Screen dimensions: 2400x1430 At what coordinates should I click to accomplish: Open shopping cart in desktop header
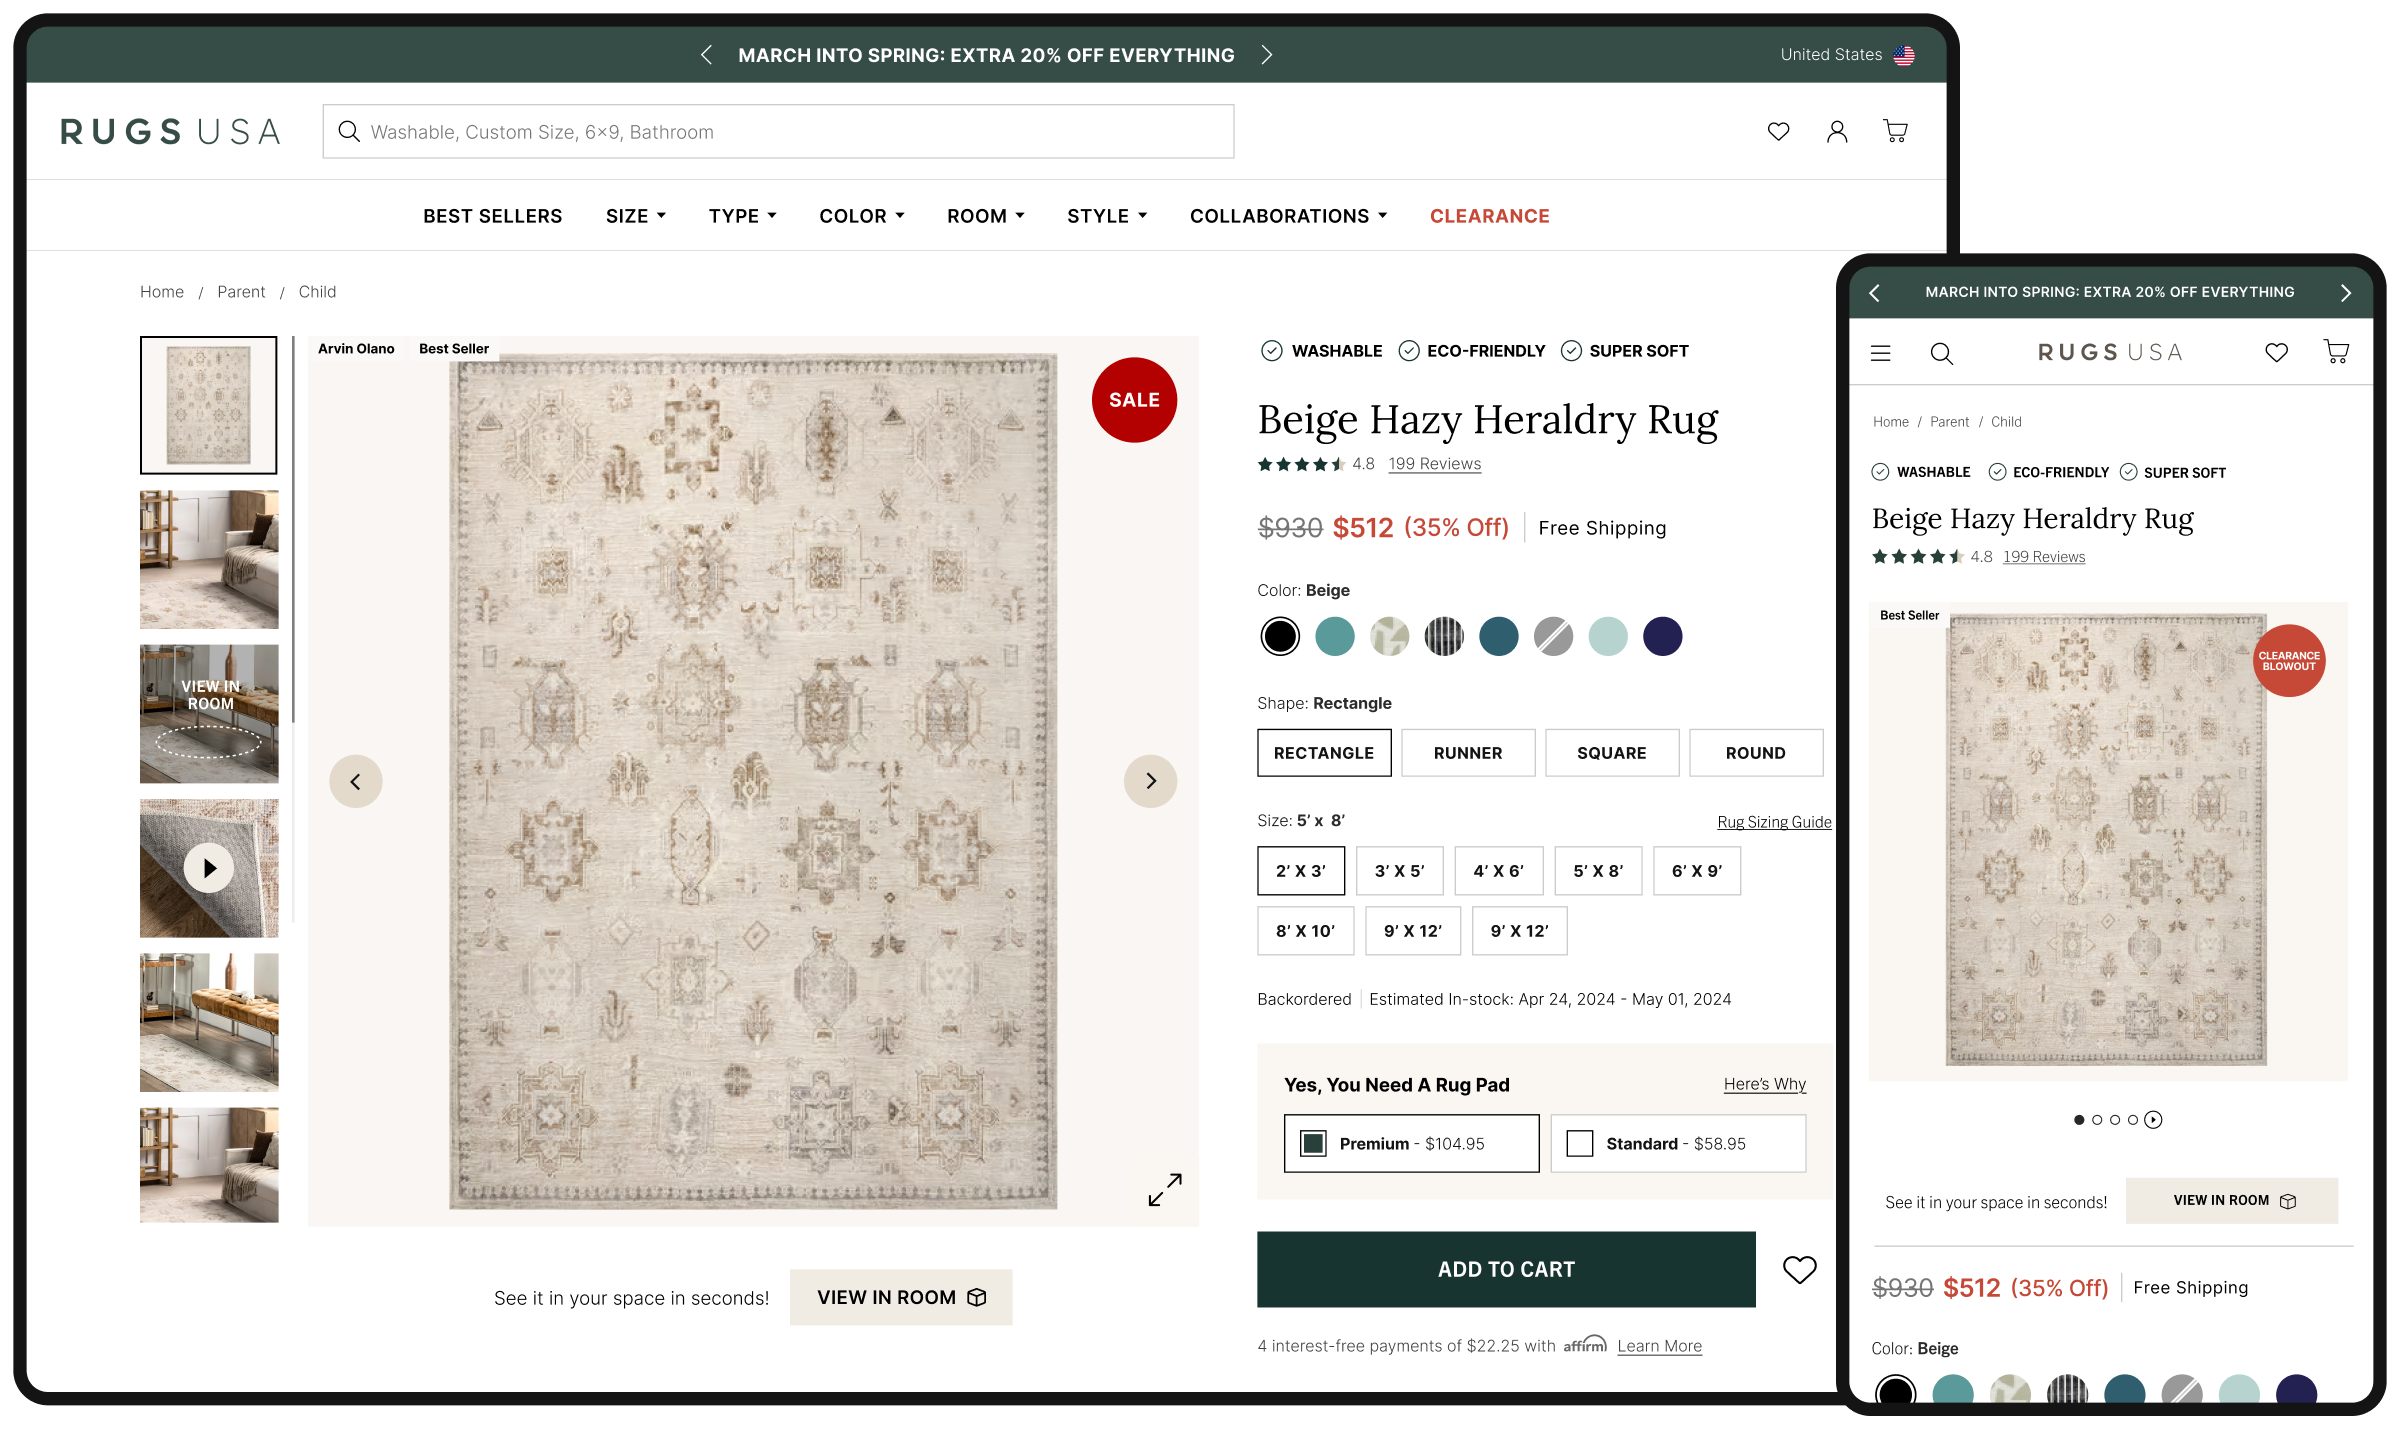tap(1895, 131)
